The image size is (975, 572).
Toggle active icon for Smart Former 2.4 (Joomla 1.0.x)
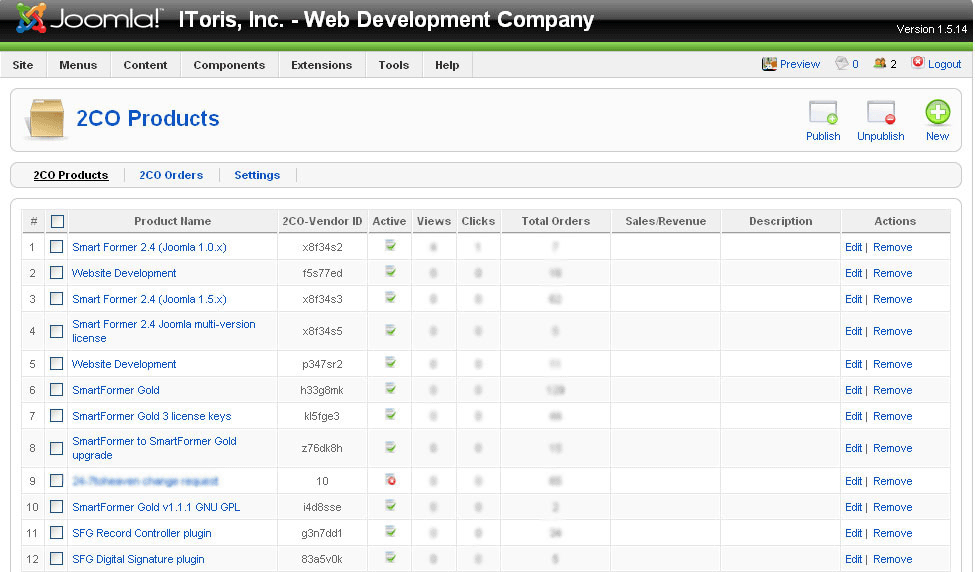point(390,245)
